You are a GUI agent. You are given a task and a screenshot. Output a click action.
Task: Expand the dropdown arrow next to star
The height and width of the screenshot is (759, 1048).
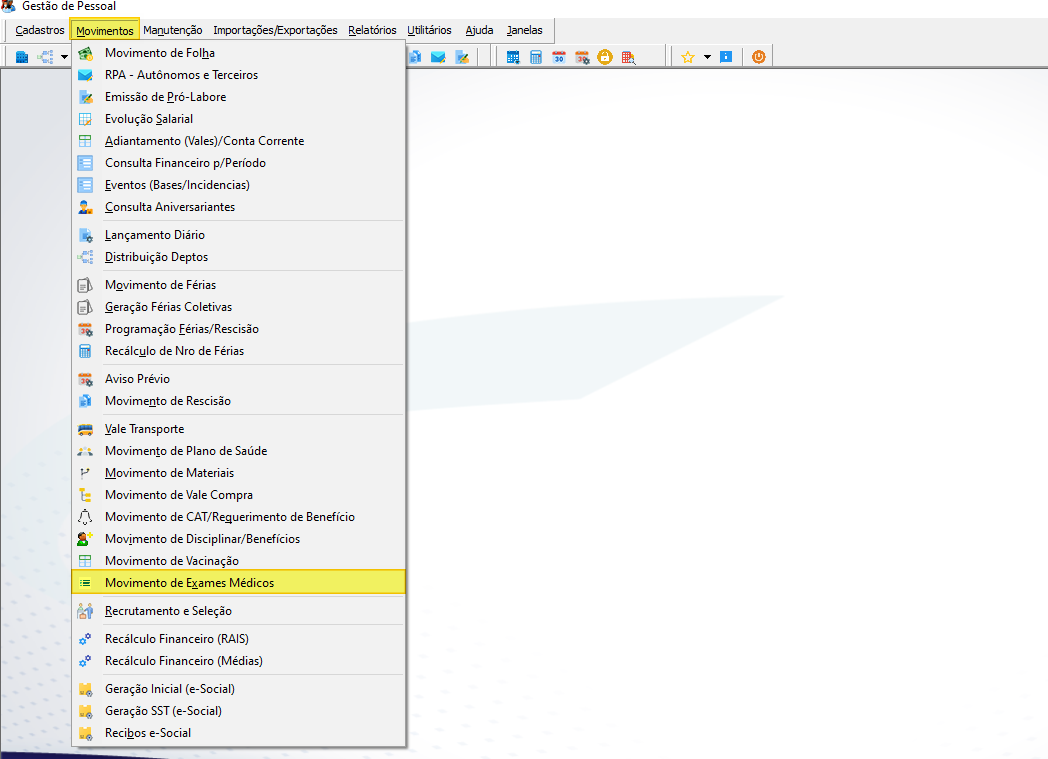707,57
